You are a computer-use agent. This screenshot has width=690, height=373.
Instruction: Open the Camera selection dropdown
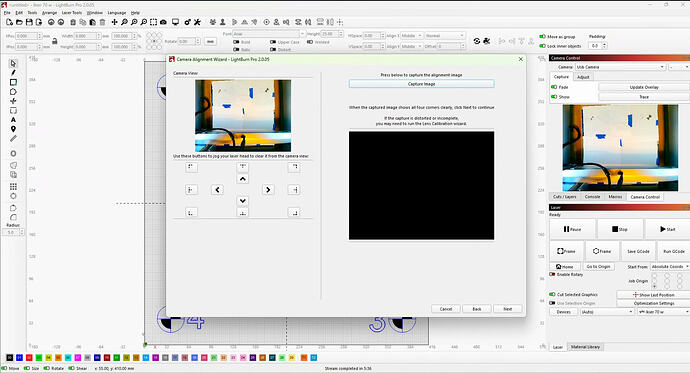620,67
